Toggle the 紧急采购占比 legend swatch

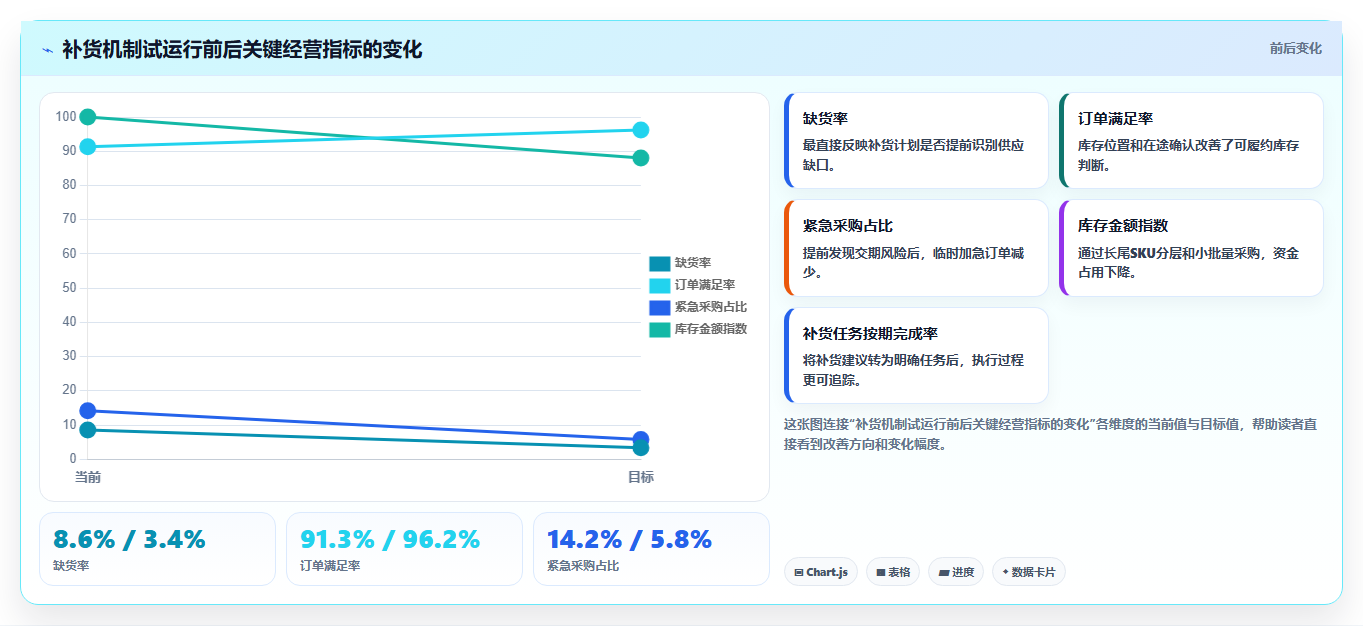(x=659, y=307)
